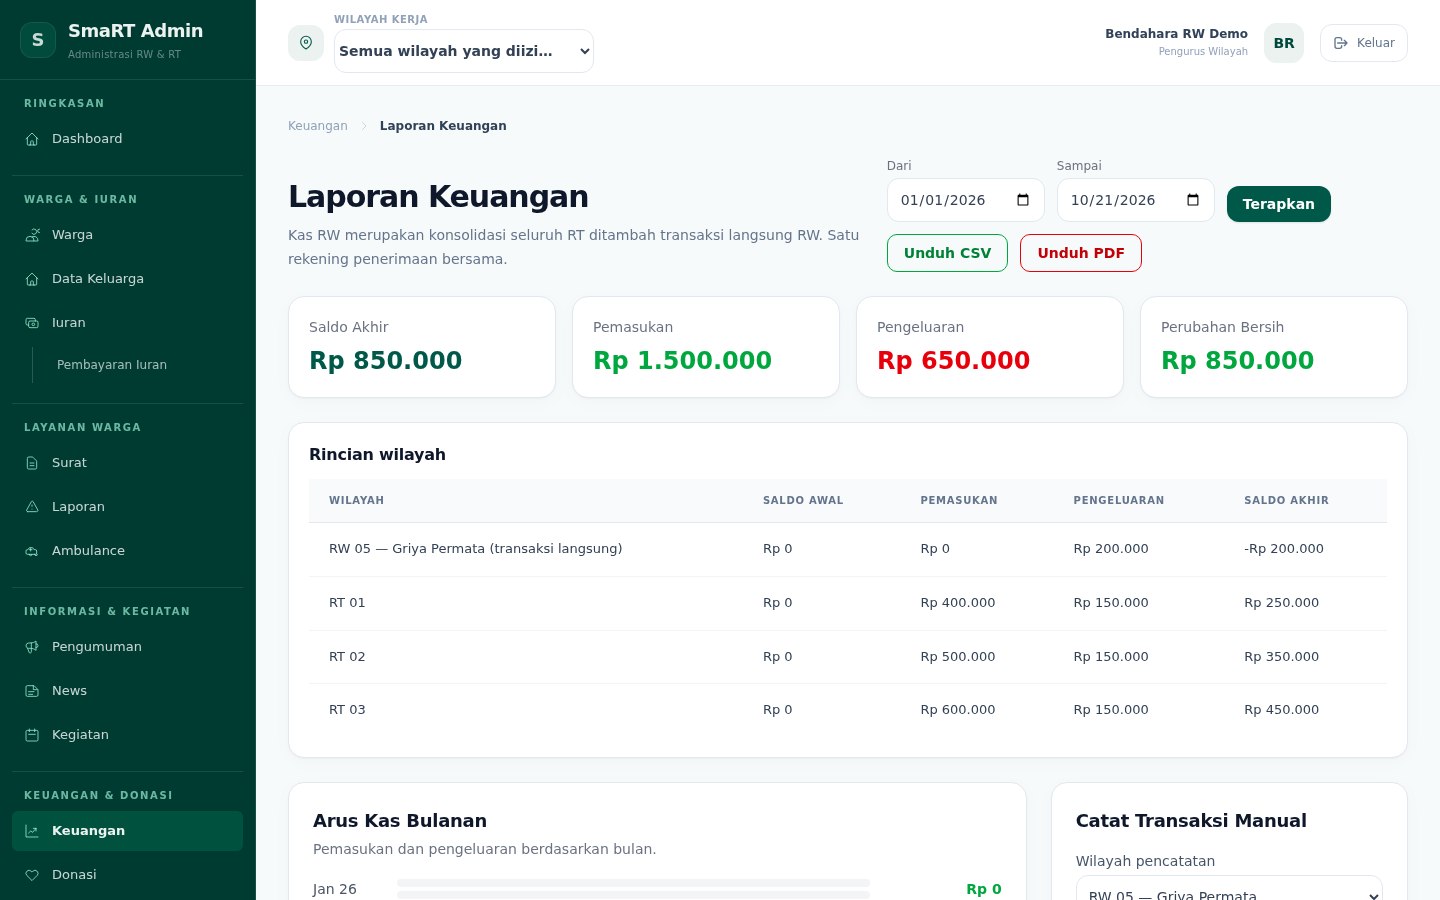
Task: Click the Dashboard home icon
Action: point(32,139)
